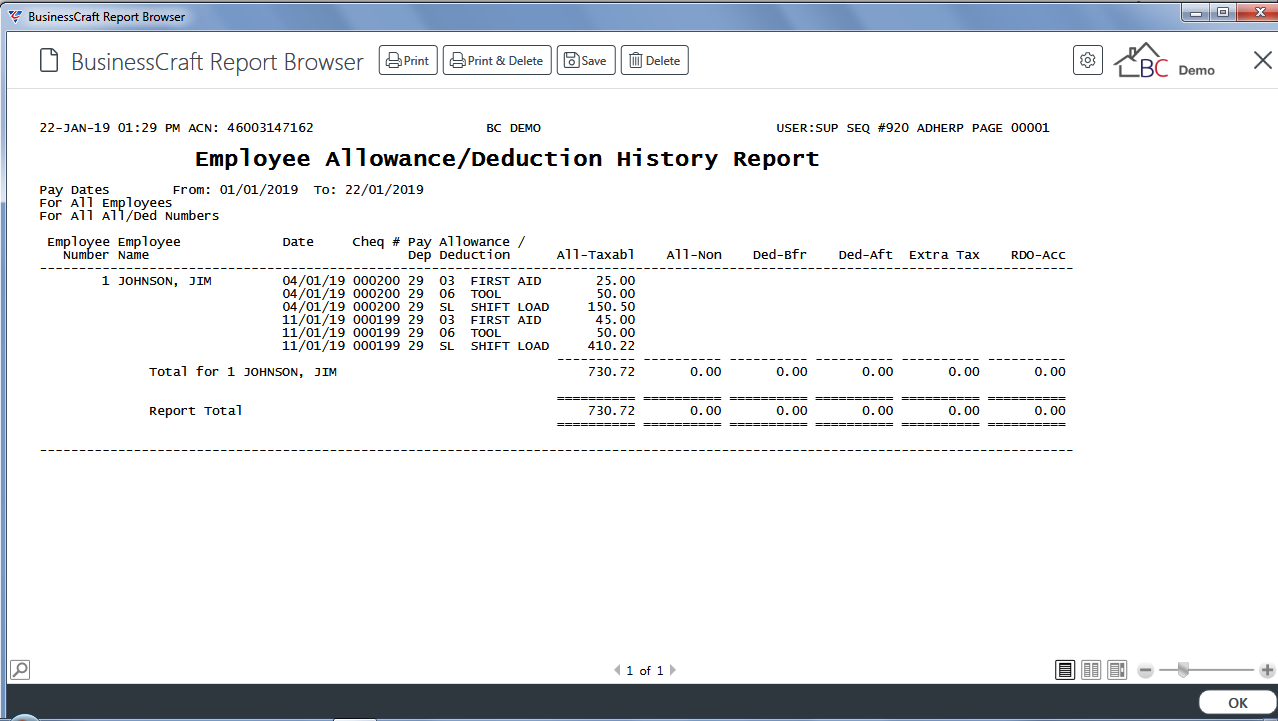Click the Print button
1278x721 pixels.
pos(408,61)
